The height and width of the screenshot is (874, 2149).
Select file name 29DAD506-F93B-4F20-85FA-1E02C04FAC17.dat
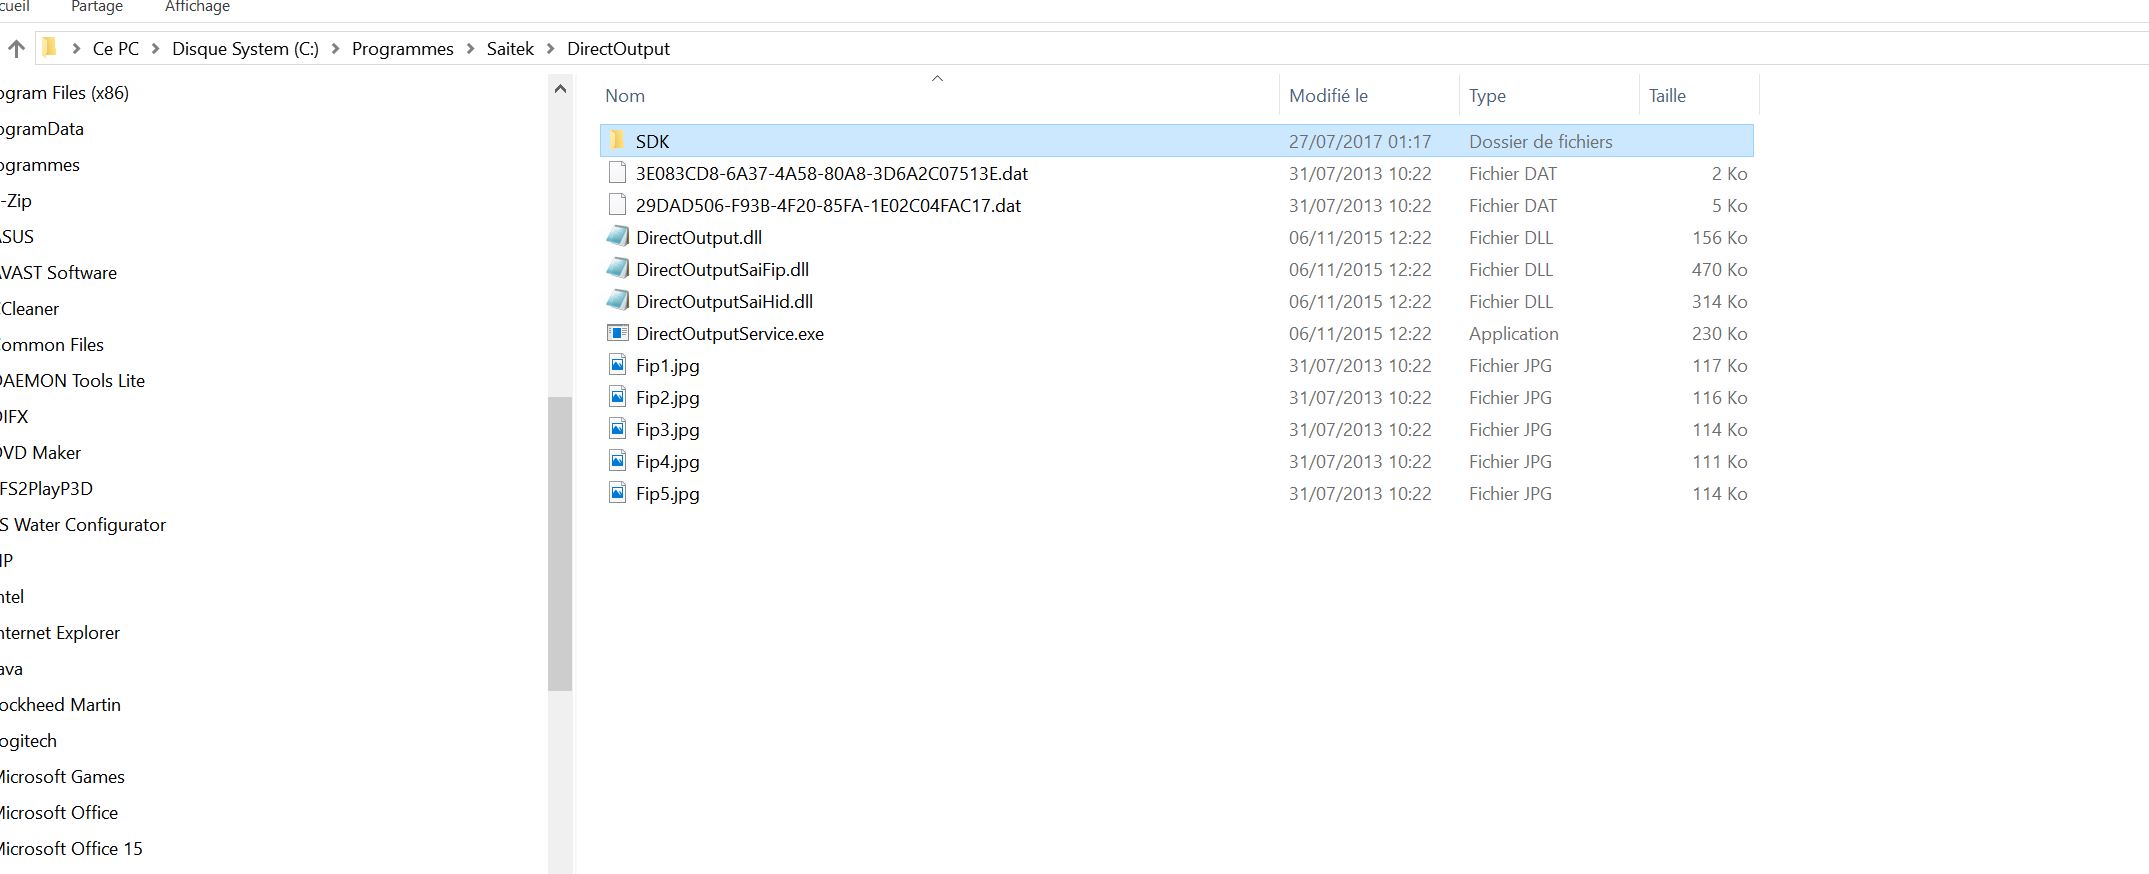[x=828, y=205]
